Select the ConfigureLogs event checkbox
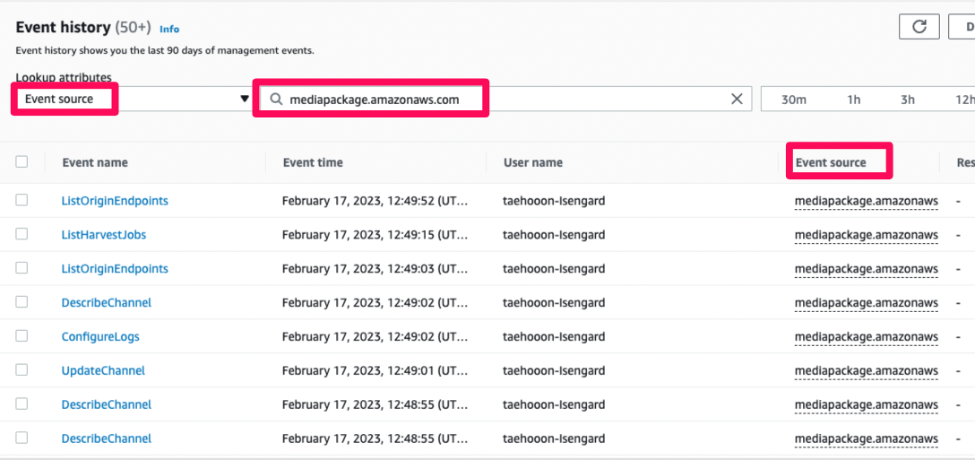 click(x=22, y=336)
